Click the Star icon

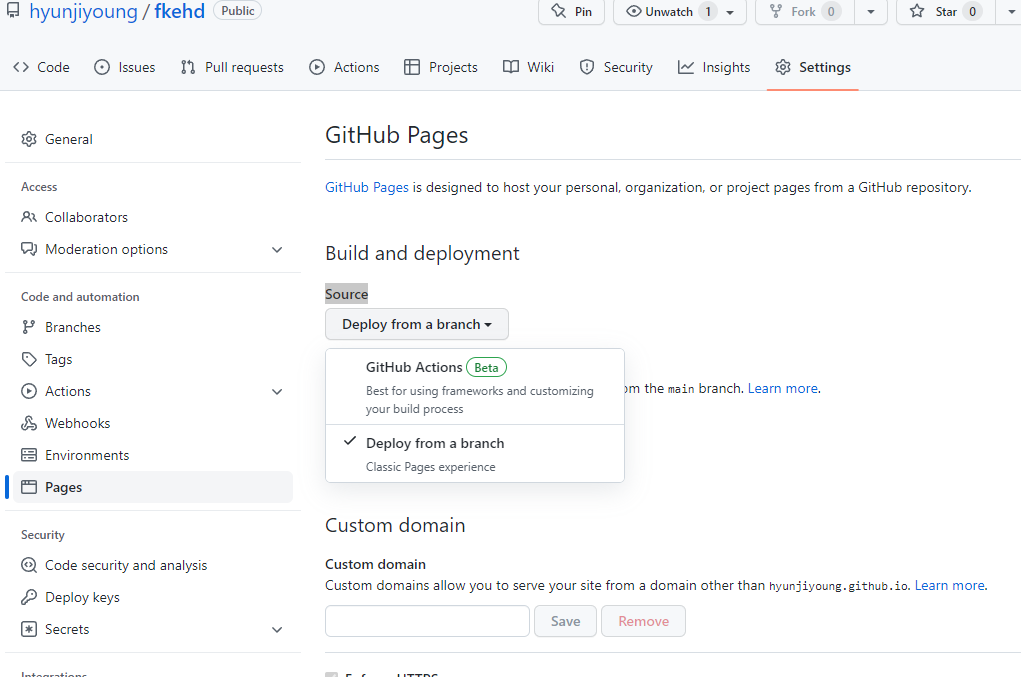[917, 11]
